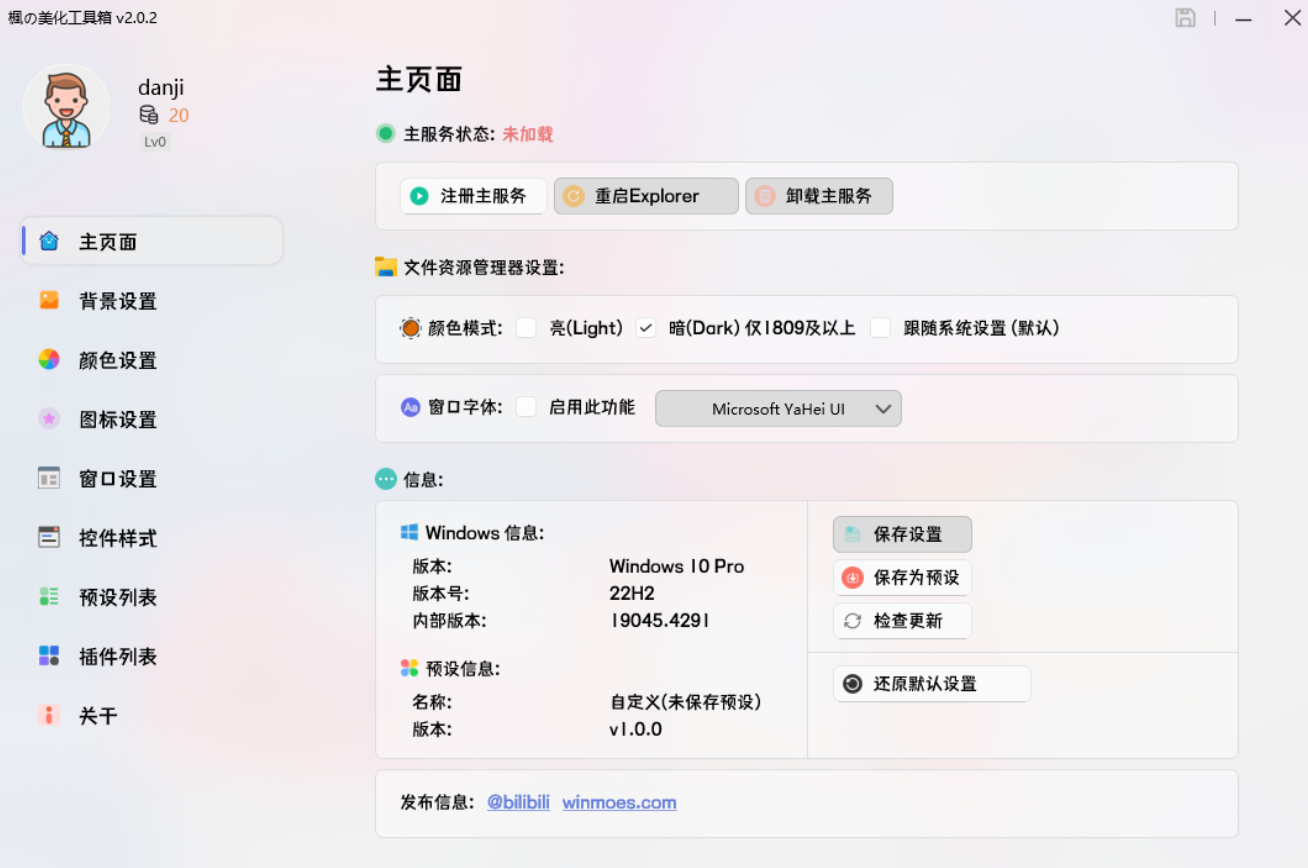
Task: Enable 启用此功能 for window font
Action: tap(526, 407)
